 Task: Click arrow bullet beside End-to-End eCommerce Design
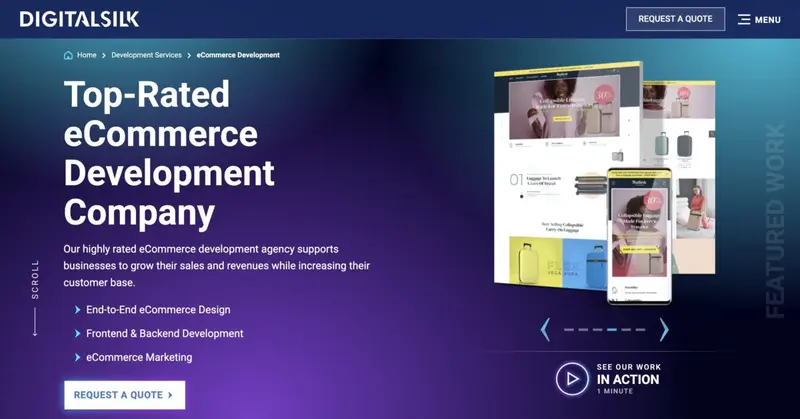point(77,310)
